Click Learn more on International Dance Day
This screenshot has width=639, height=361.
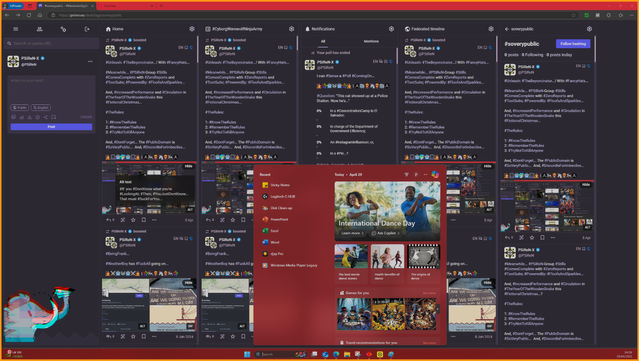coord(353,233)
